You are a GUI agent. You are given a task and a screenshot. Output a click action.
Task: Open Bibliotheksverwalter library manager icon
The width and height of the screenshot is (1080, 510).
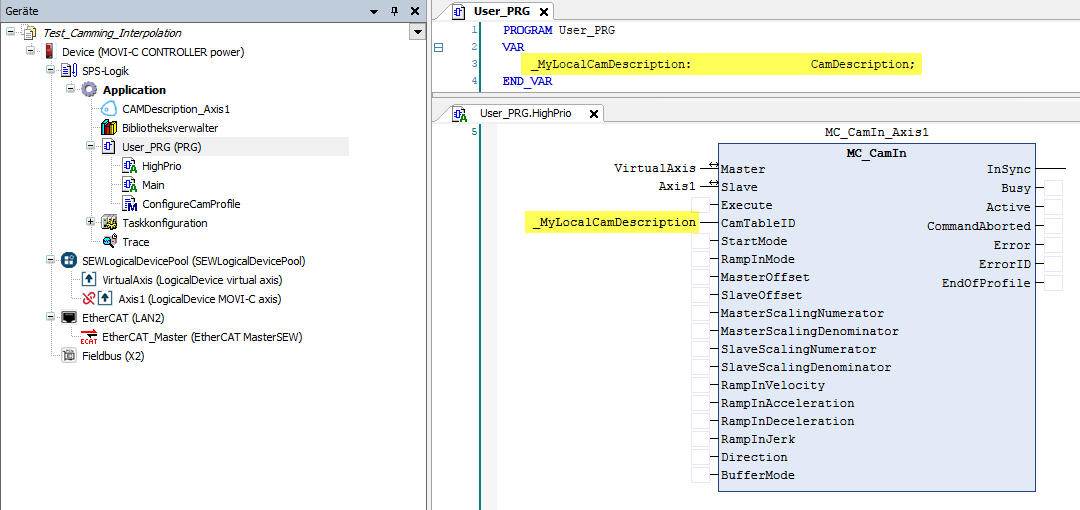pos(109,128)
